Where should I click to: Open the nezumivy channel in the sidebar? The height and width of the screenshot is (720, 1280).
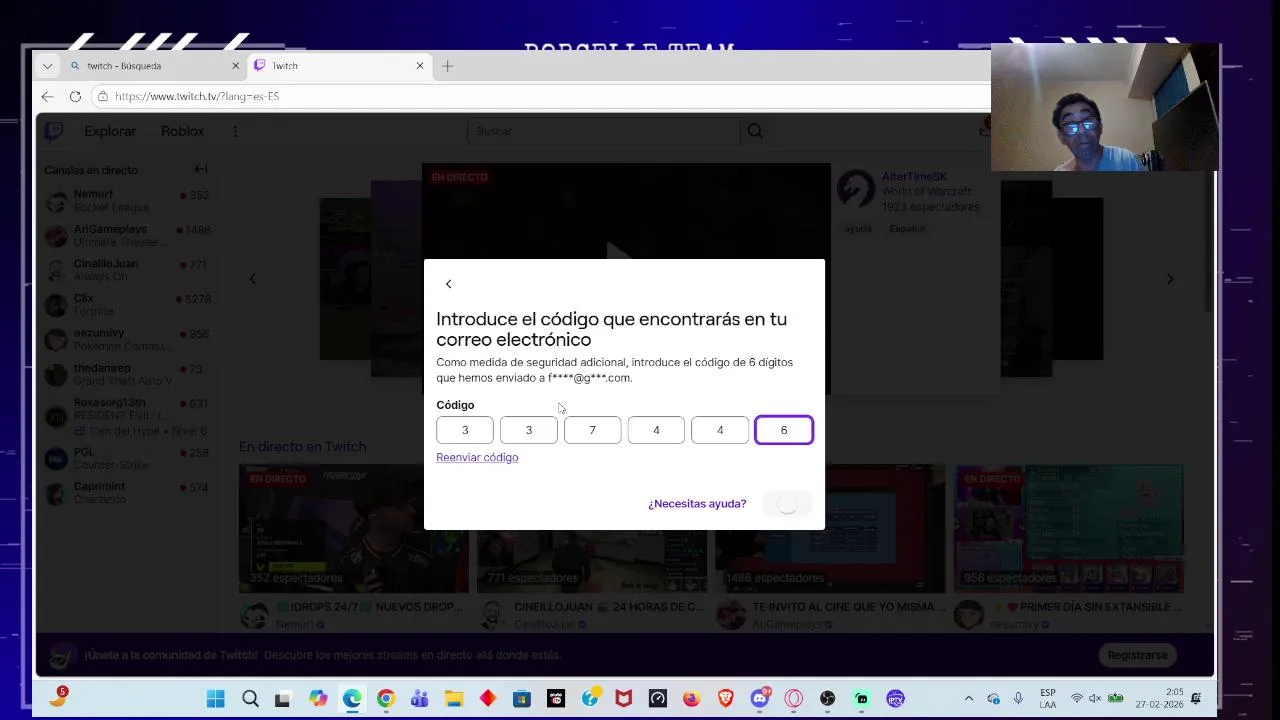pyautogui.click(x=128, y=339)
